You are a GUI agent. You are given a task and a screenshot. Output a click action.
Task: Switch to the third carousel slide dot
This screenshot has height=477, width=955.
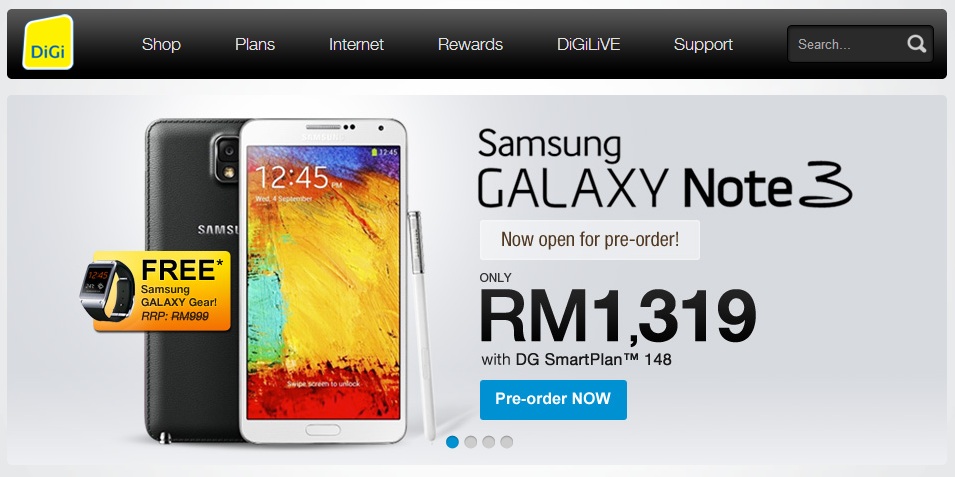click(488, 442)
